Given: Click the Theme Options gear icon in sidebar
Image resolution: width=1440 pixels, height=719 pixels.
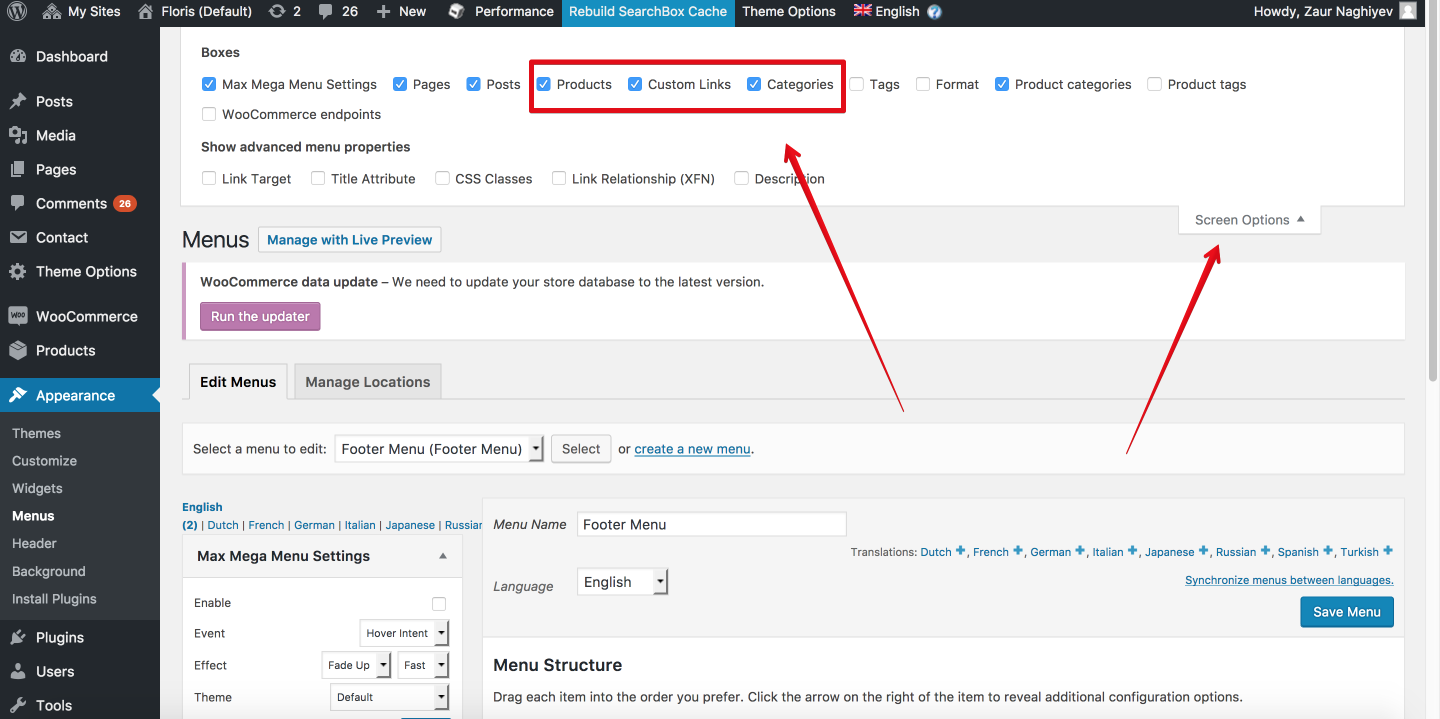Looking at the screenshot, I should coord(18,271).
